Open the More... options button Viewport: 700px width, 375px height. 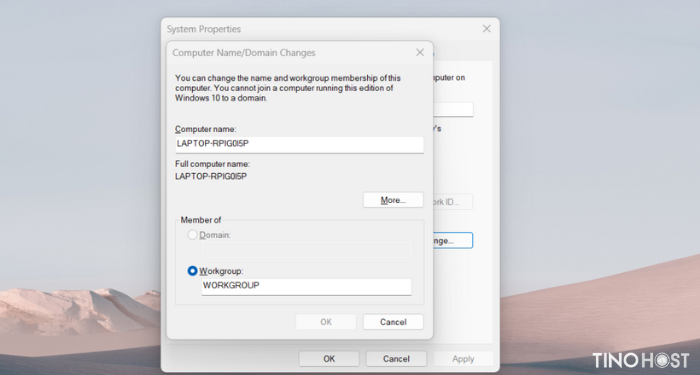393,200
